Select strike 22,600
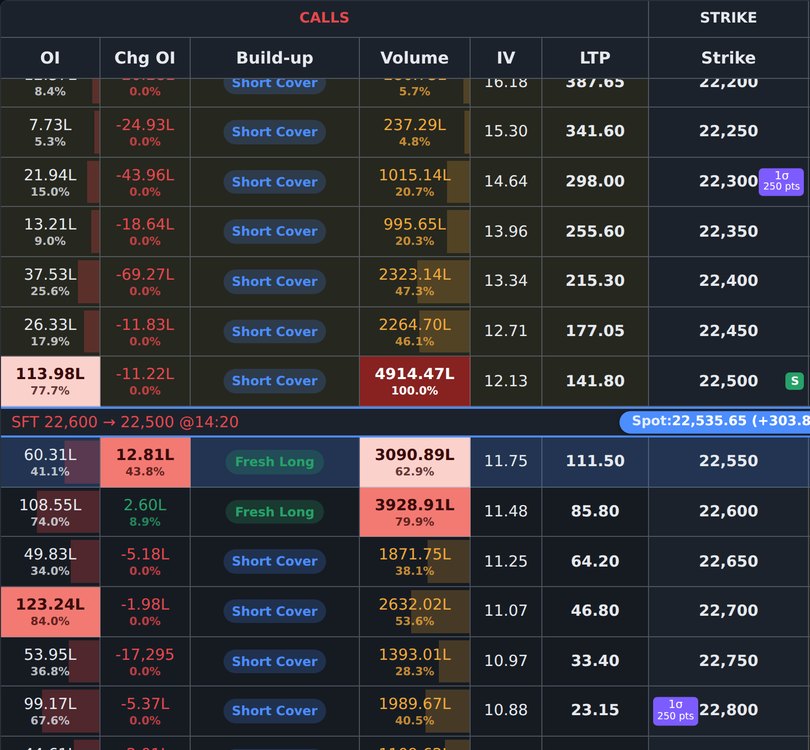This screenshot has height=750, width=810. pos(728,511)
